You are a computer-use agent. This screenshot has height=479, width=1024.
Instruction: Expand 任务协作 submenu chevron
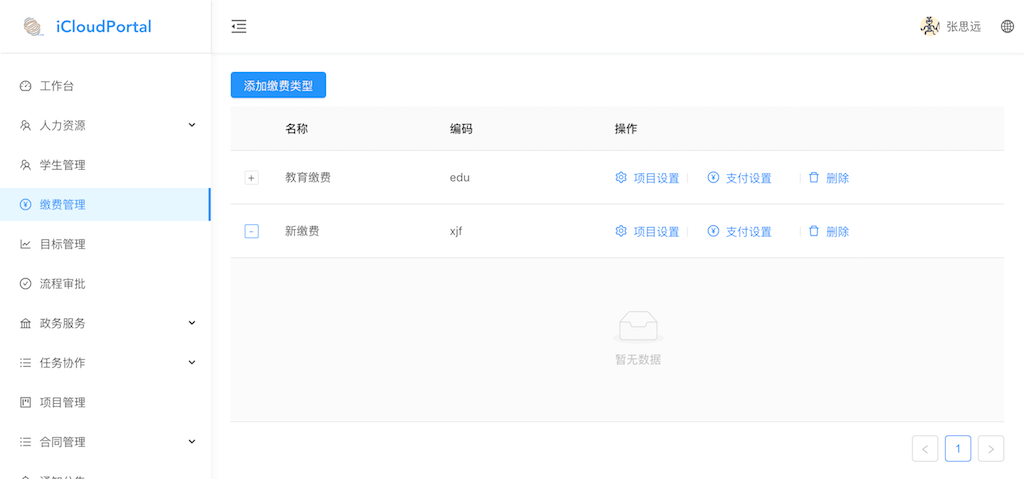(192, 362)
